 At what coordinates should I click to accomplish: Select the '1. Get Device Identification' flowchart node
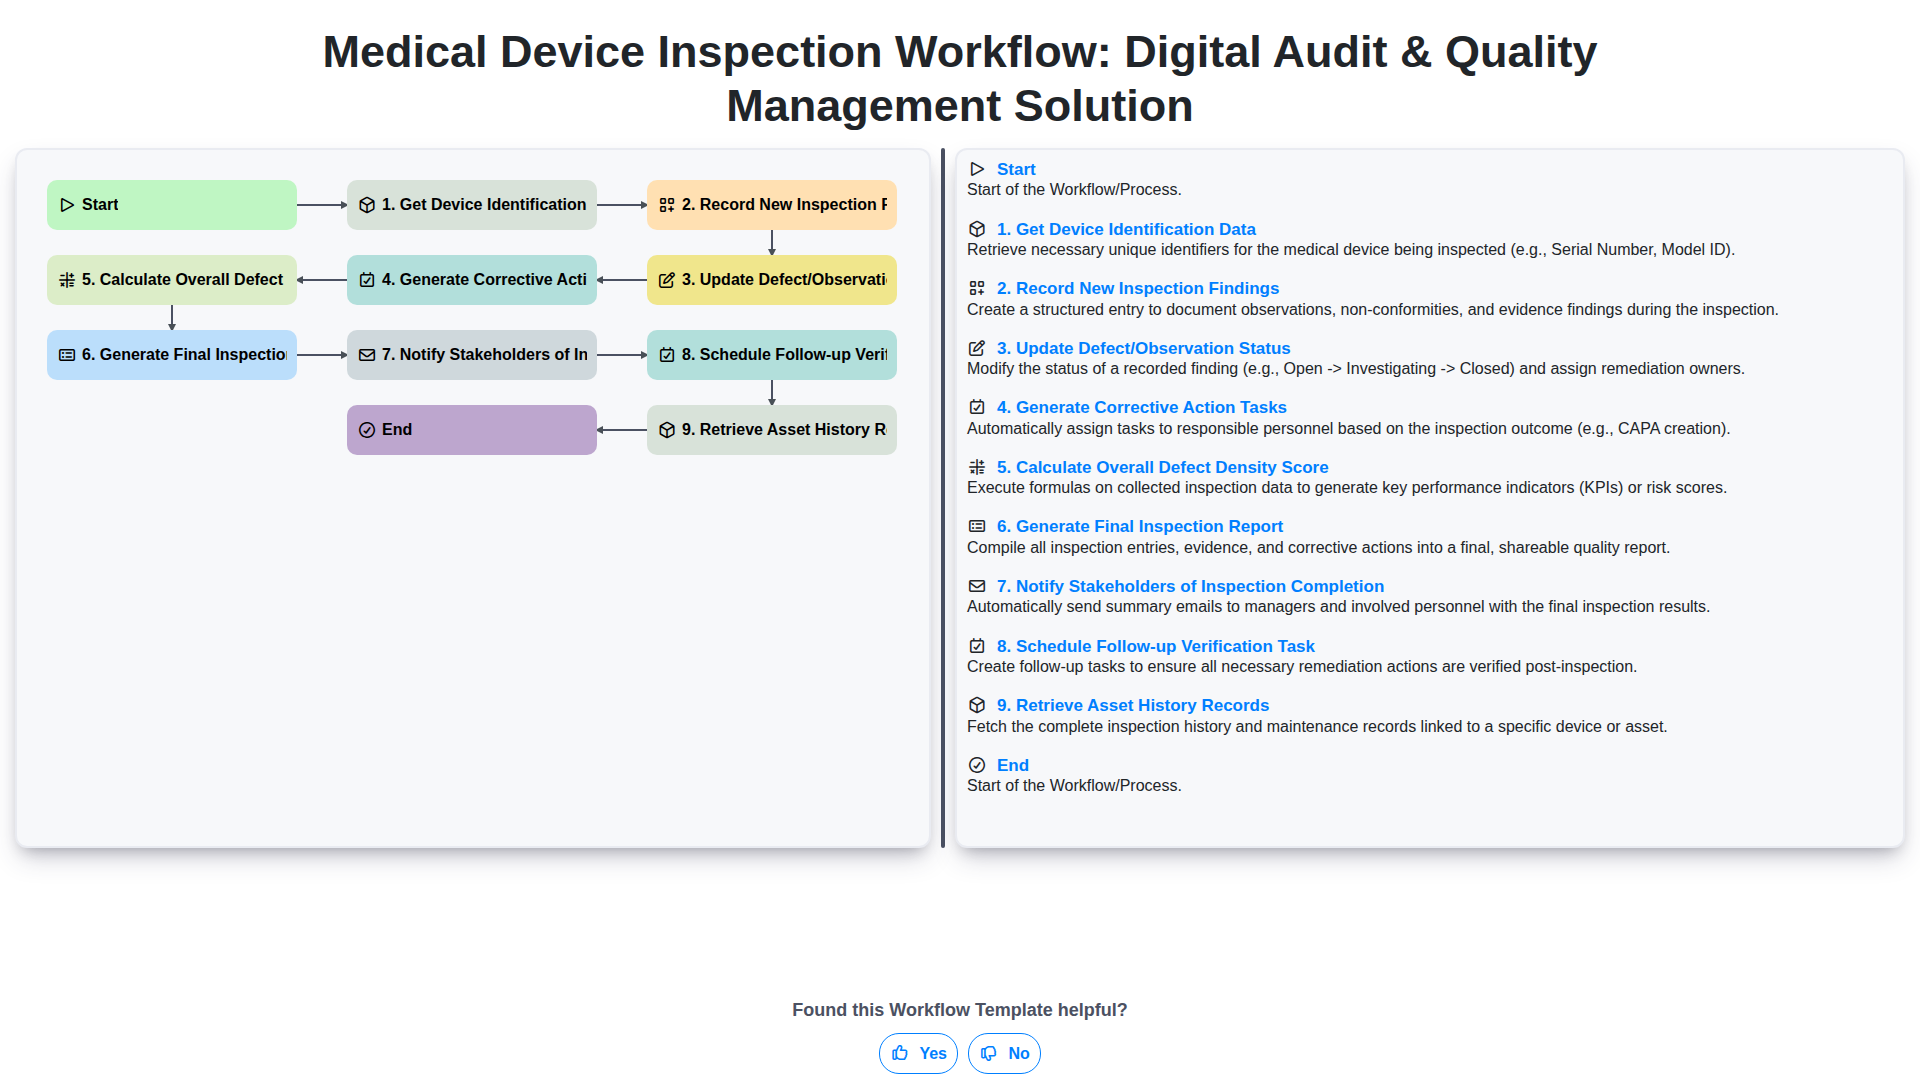[472, 205]
